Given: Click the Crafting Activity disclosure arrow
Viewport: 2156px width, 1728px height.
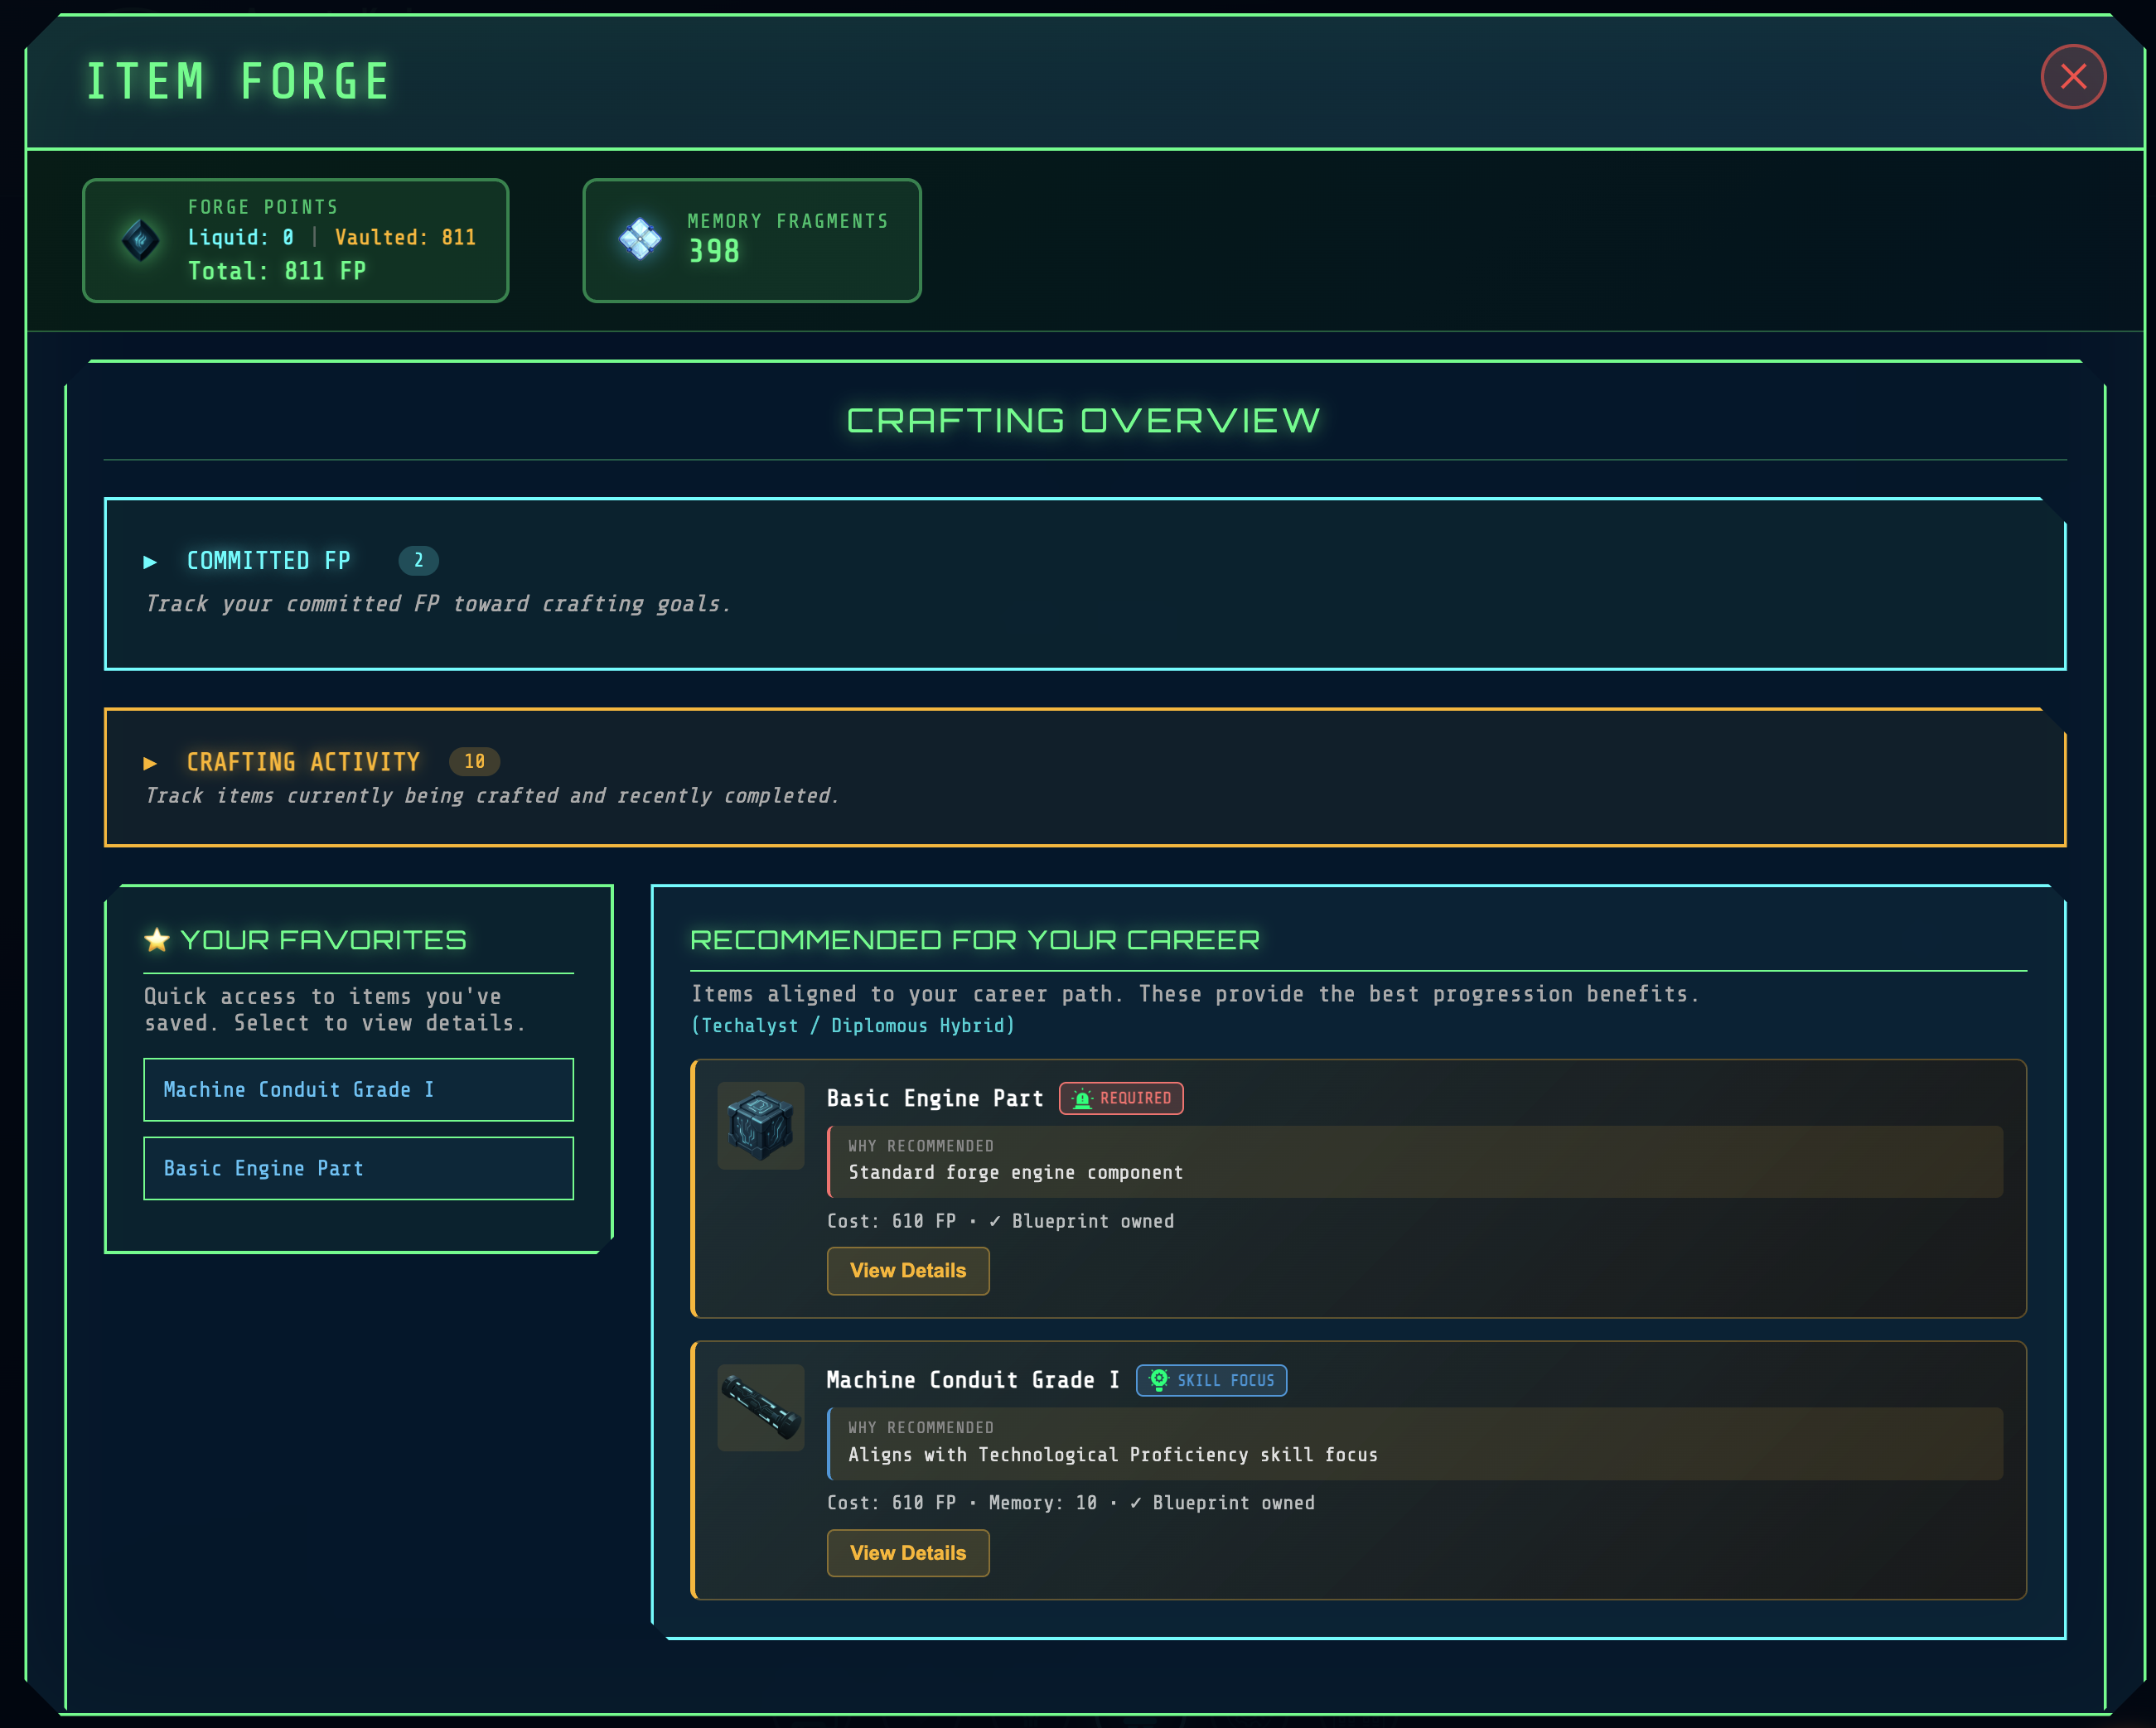Looking at the screenshot, I should [151, 762].
